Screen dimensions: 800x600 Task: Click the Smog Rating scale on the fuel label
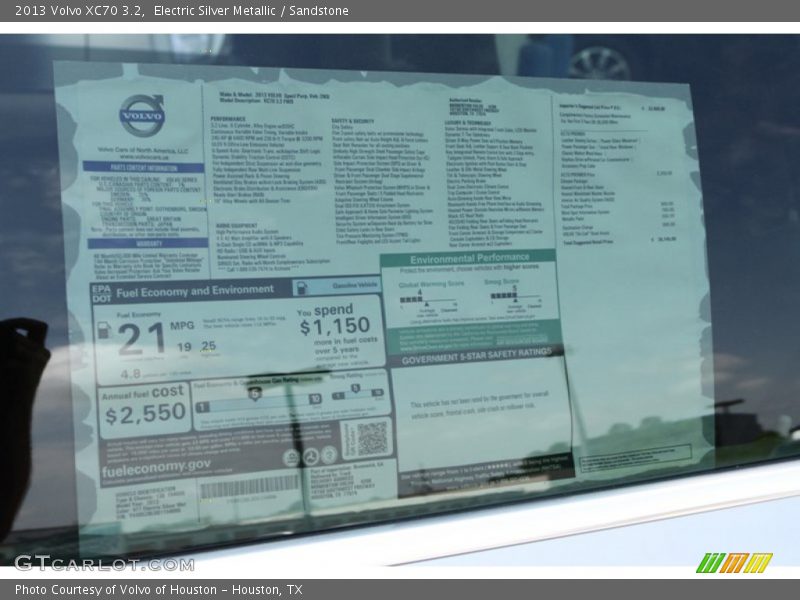[x=357, y=391]
